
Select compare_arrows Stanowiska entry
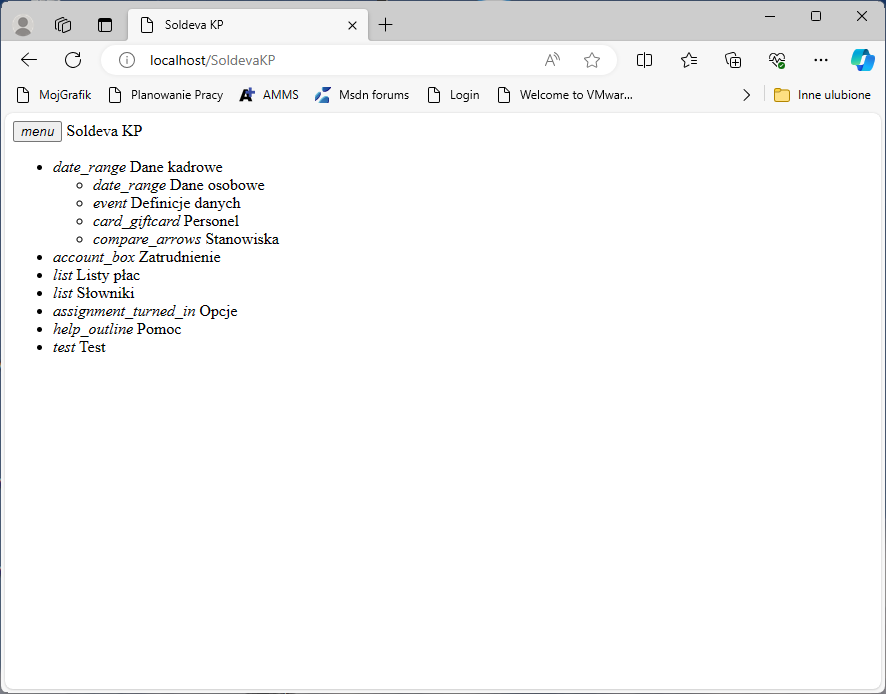tap(185, 238)
